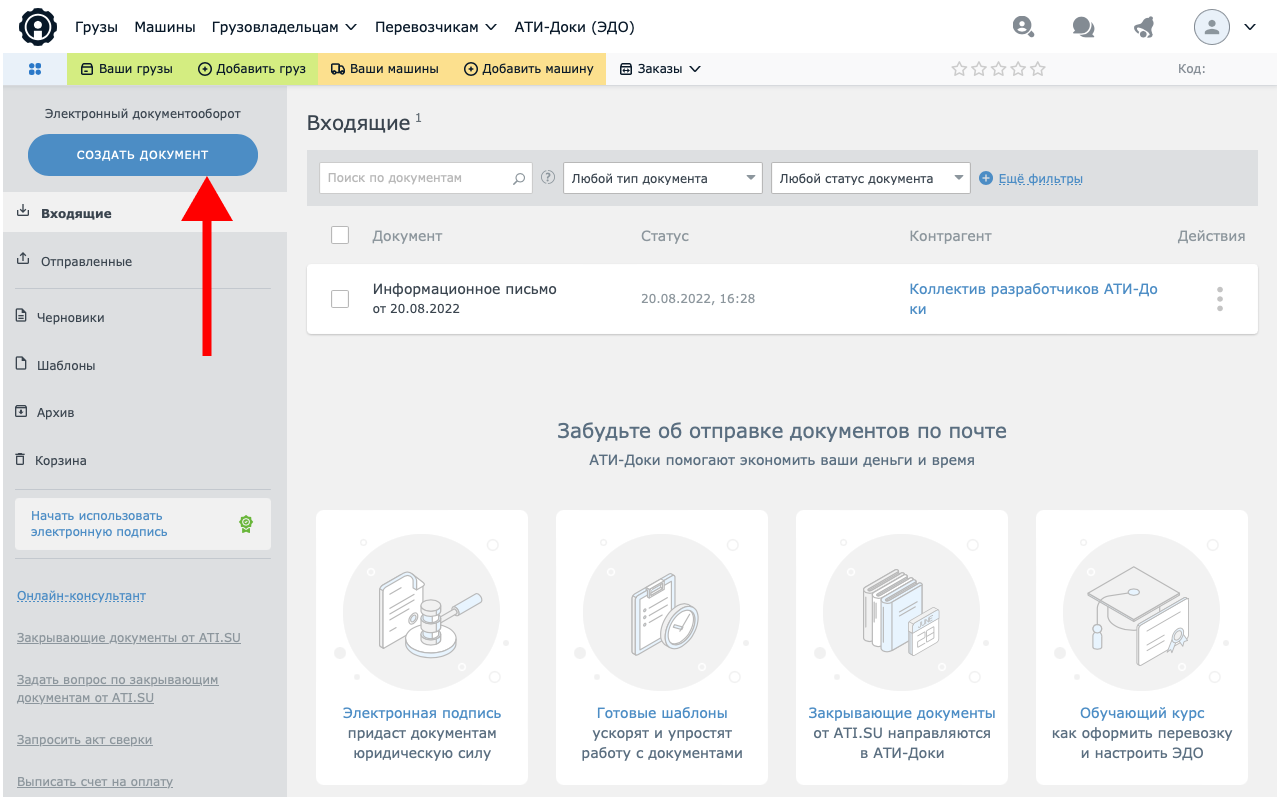
Task: Go to Ваши машины tab
Action: 385,69
